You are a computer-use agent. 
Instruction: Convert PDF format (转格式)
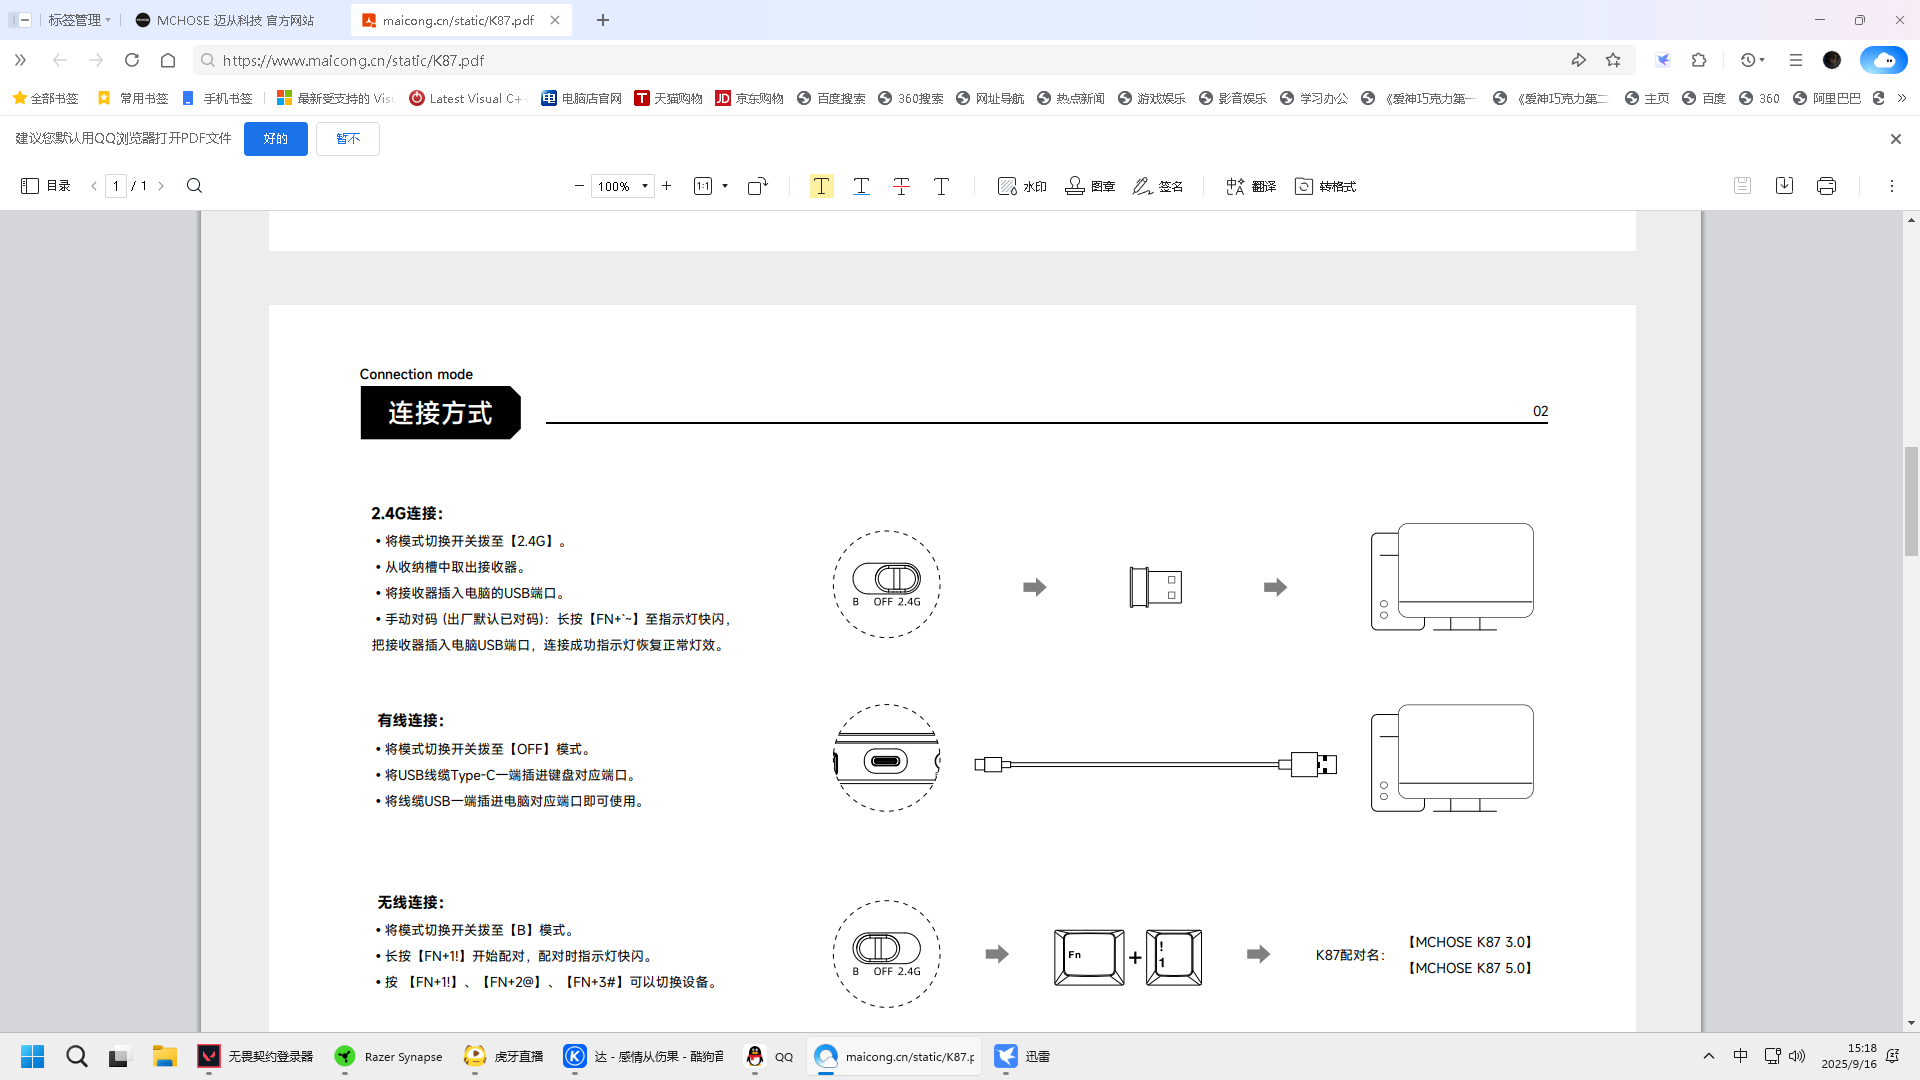click(1325, 186)
